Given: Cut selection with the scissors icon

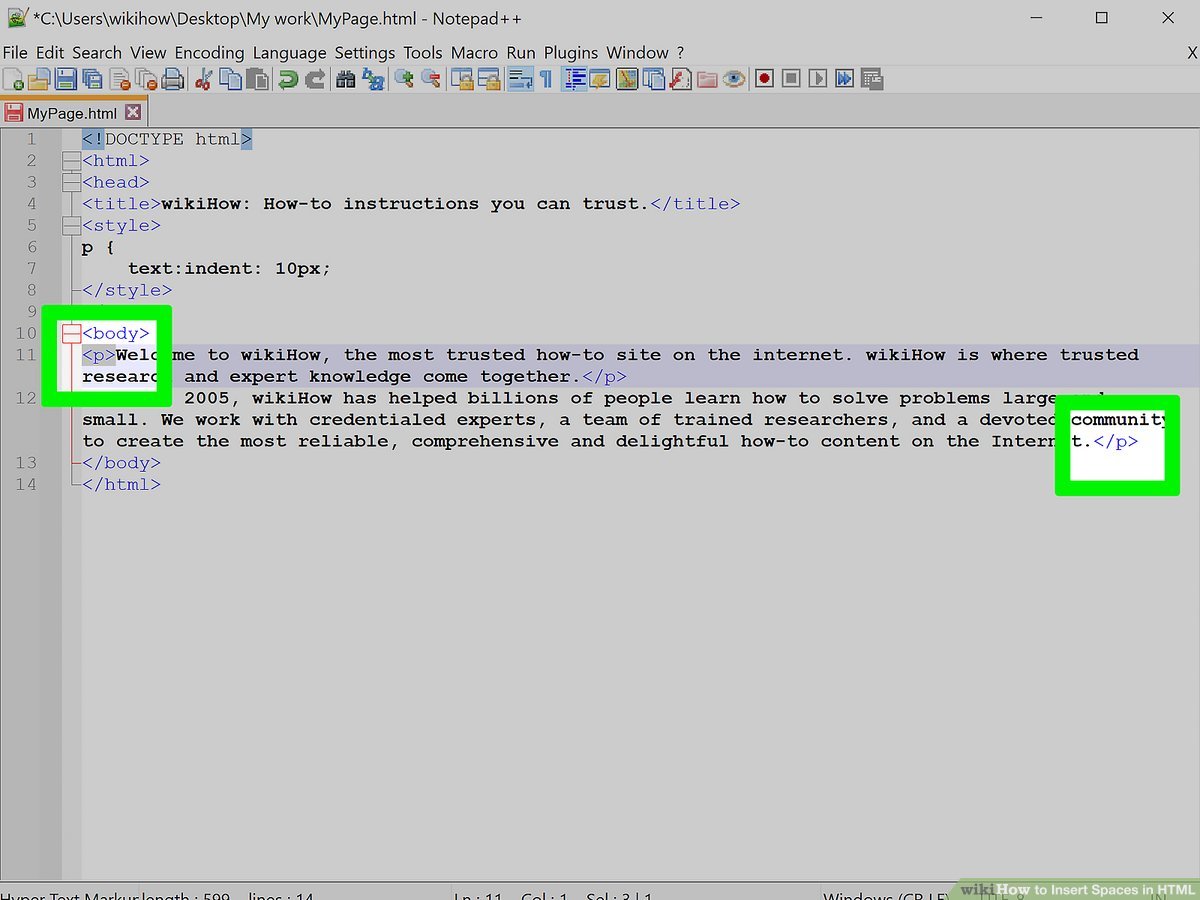Looking at the screenshot, I should 204,79.
